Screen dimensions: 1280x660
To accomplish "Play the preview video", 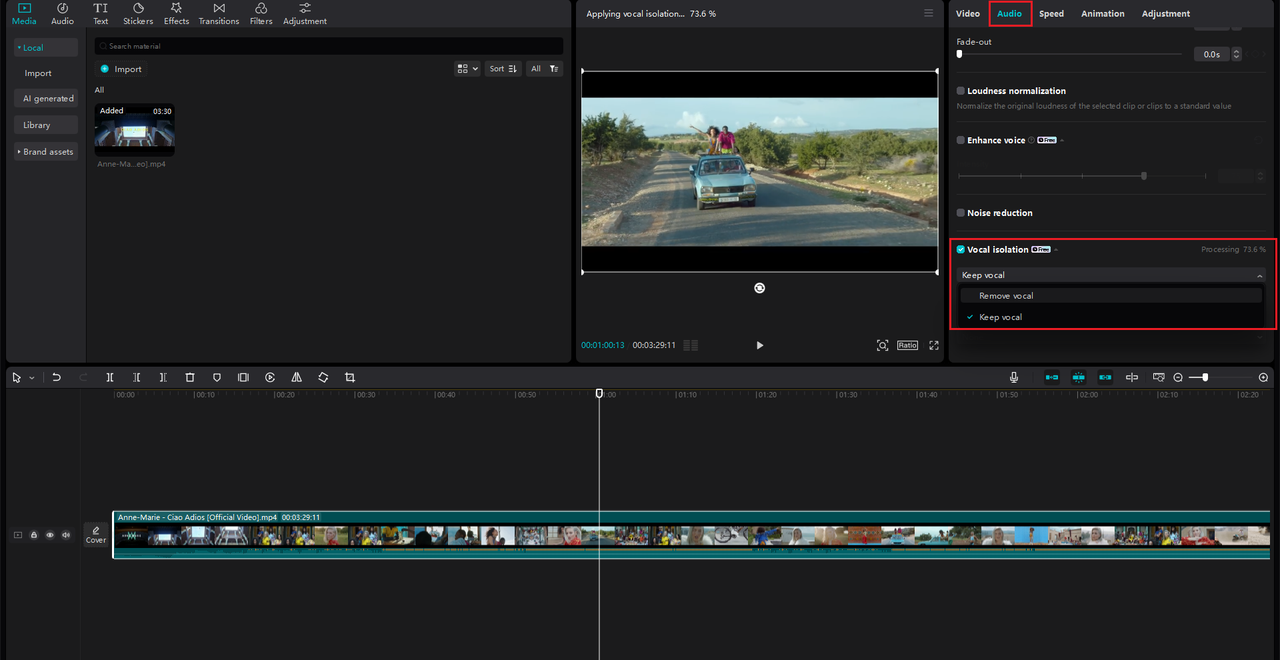I will 759,345.
